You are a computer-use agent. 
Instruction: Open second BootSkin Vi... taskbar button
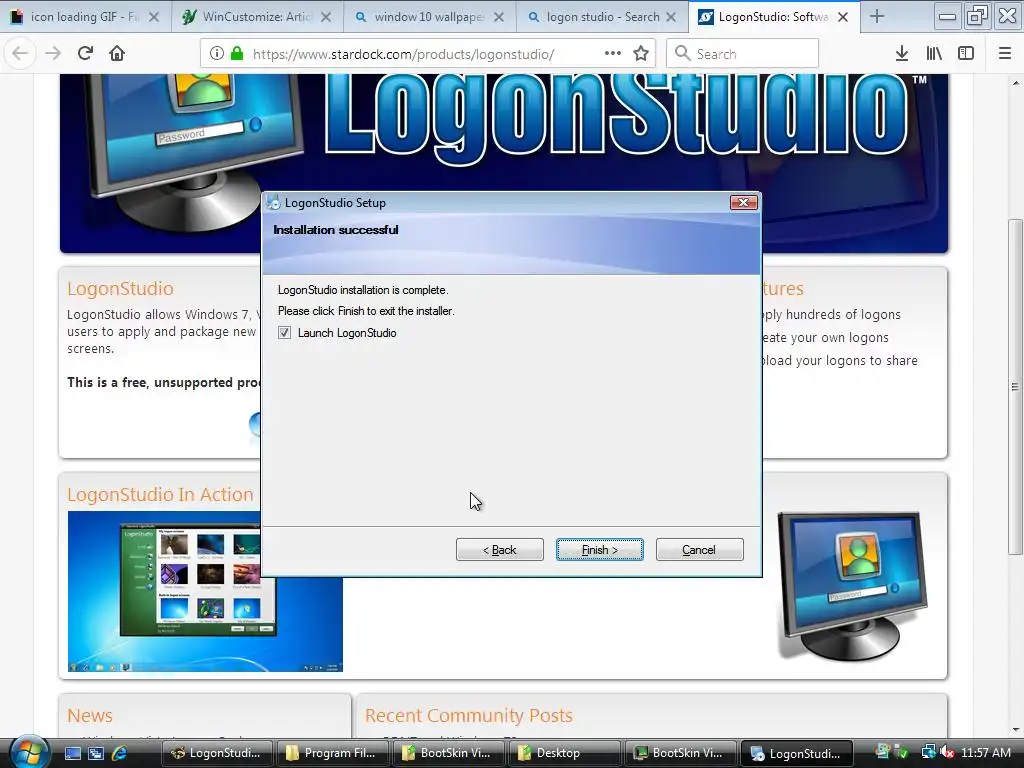pyautogui.click(x=679, y=753)
